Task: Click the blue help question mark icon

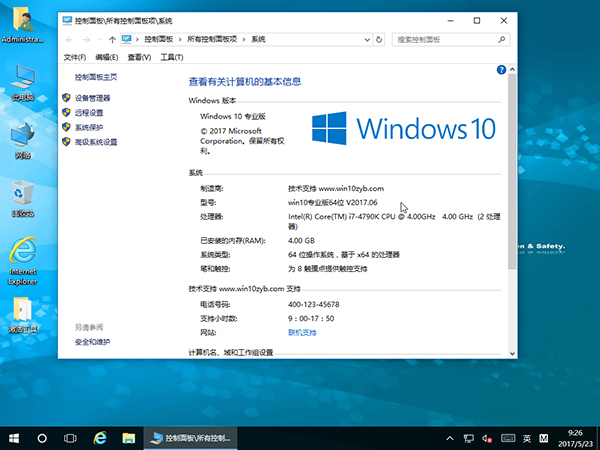Action: pos(502,70)
